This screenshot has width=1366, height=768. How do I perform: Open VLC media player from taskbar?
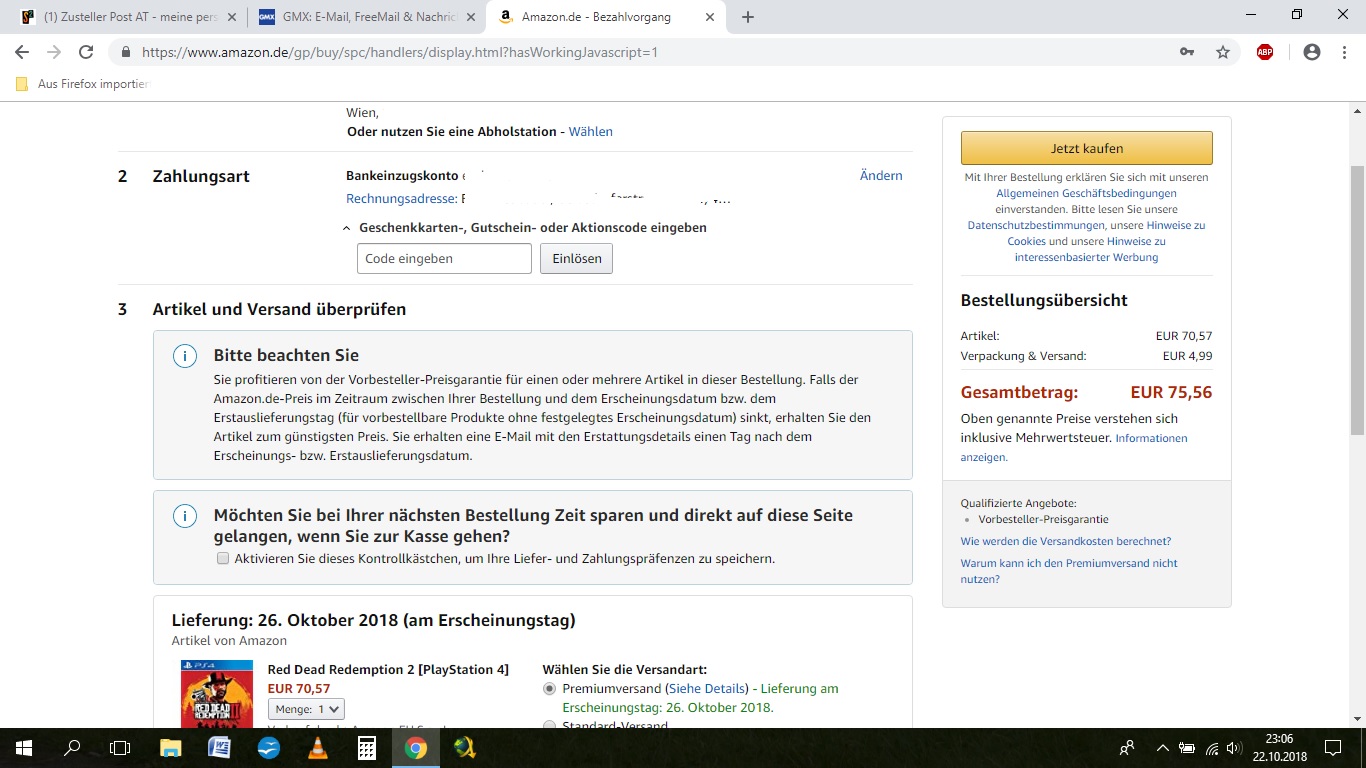click(318, 748)
